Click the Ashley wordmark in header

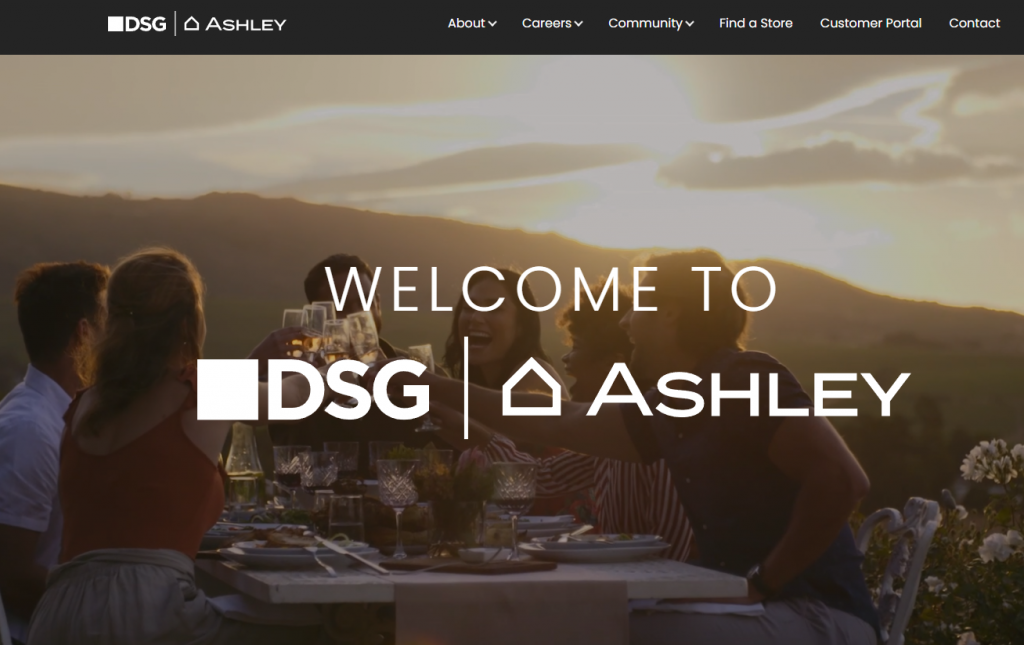pos(246,24)
